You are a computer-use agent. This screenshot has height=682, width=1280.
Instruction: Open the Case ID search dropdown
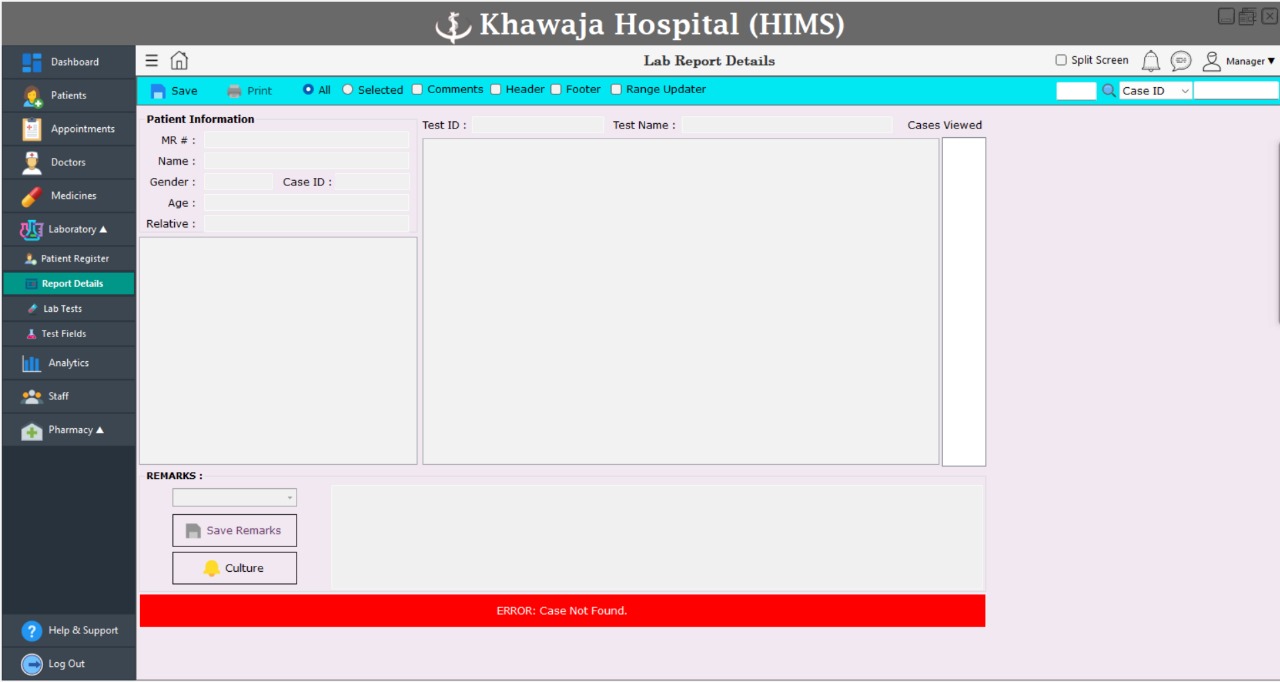click(1156, 91)
